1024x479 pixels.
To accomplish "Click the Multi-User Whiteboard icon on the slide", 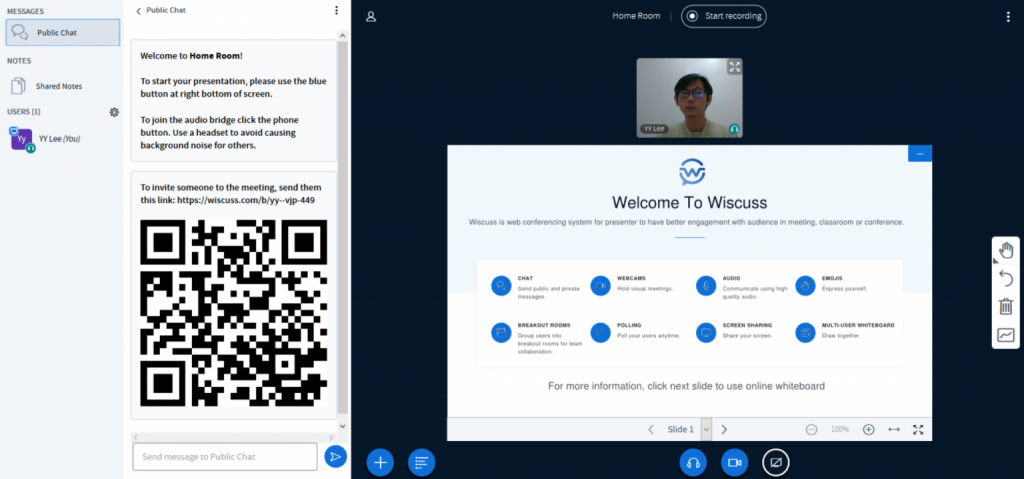I will (x=805, y=333).
